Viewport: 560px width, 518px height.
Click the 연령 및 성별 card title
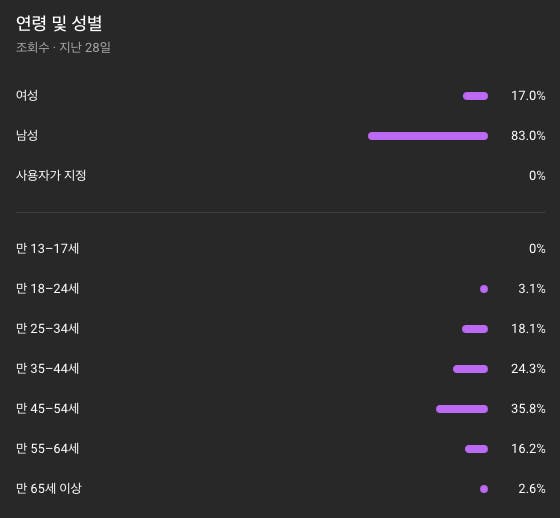tap(59, 23)
